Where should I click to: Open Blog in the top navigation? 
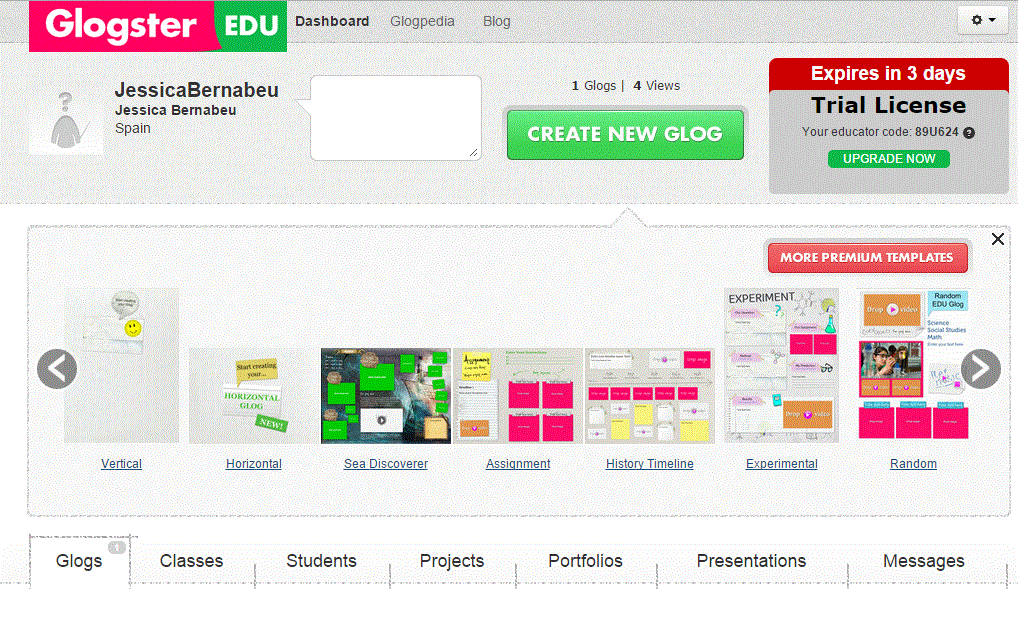tap(497, 21)
